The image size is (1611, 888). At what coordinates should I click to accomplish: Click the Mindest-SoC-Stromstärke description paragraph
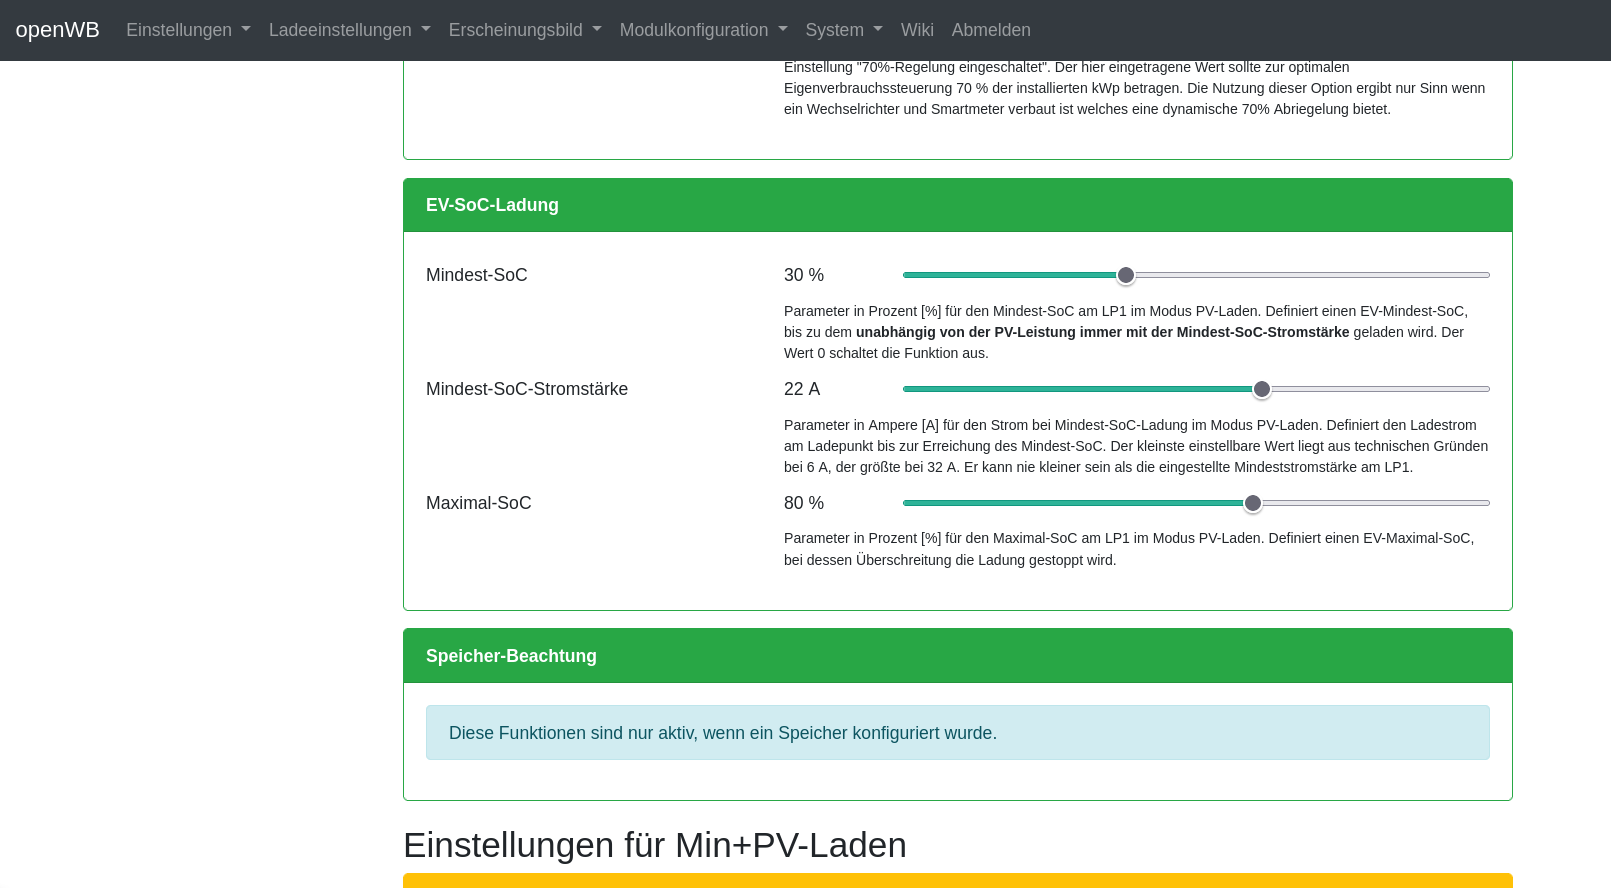1137,446
